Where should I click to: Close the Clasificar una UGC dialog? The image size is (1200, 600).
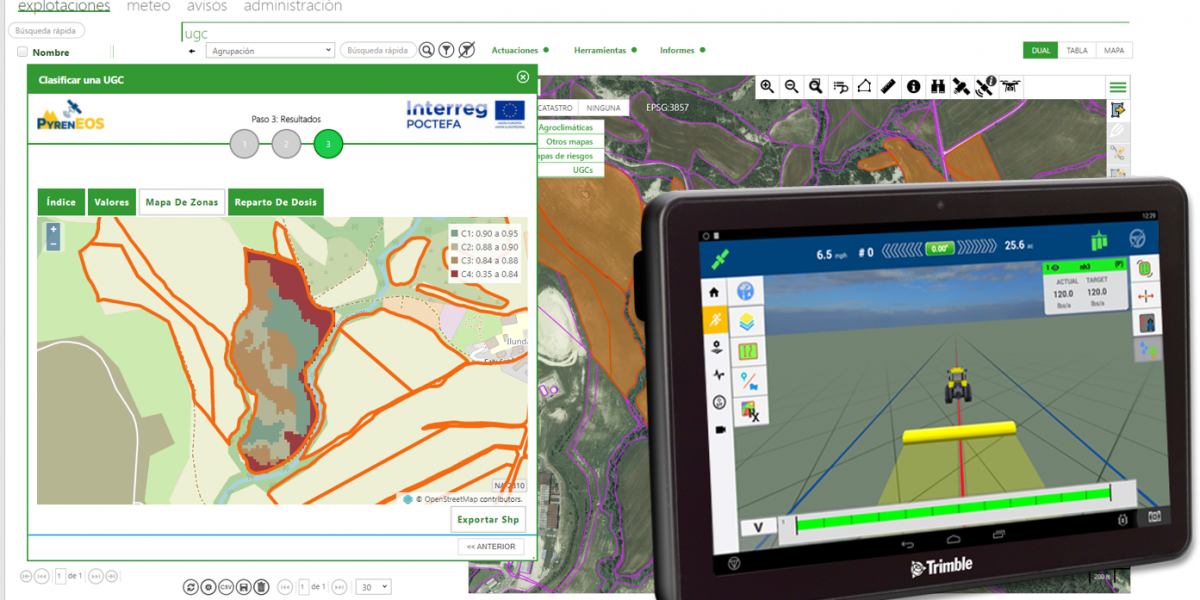(x=523, y=78)
